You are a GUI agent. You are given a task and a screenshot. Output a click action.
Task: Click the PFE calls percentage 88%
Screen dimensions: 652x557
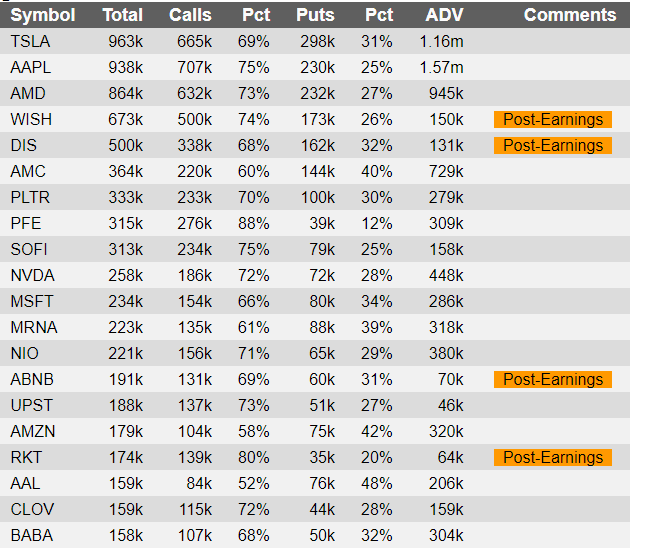pos(254,224)
